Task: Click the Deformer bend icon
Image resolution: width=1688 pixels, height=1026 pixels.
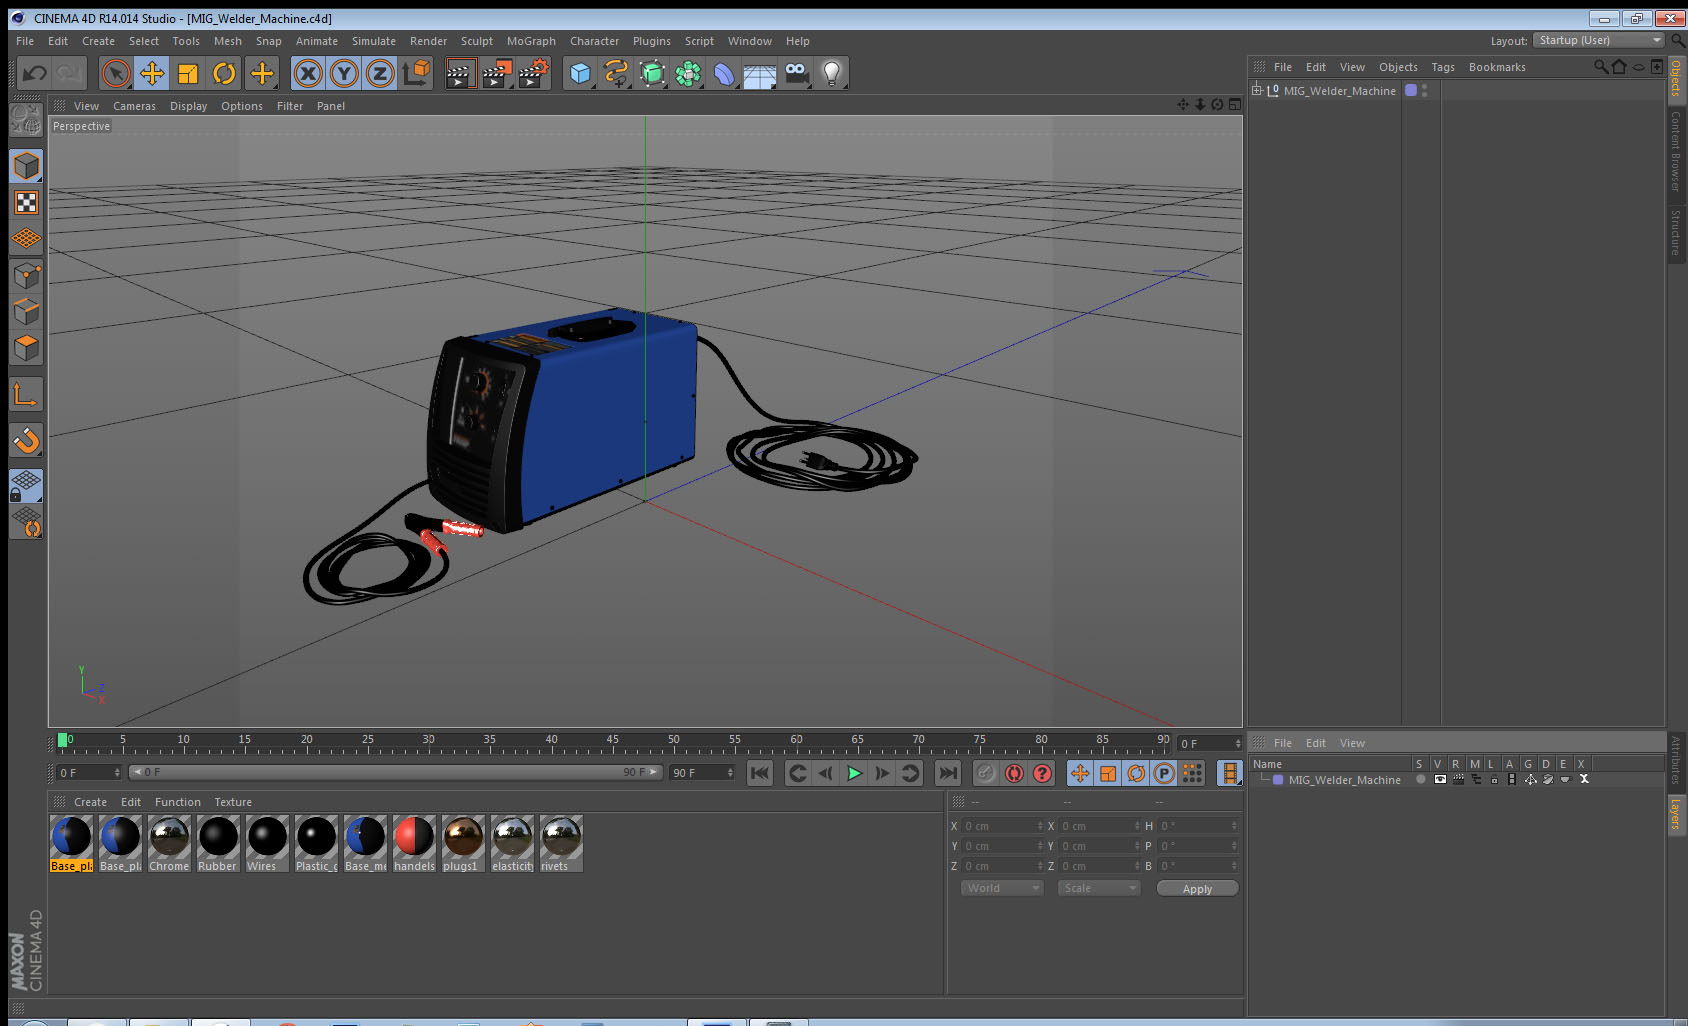Action: [x=724, y=73]
